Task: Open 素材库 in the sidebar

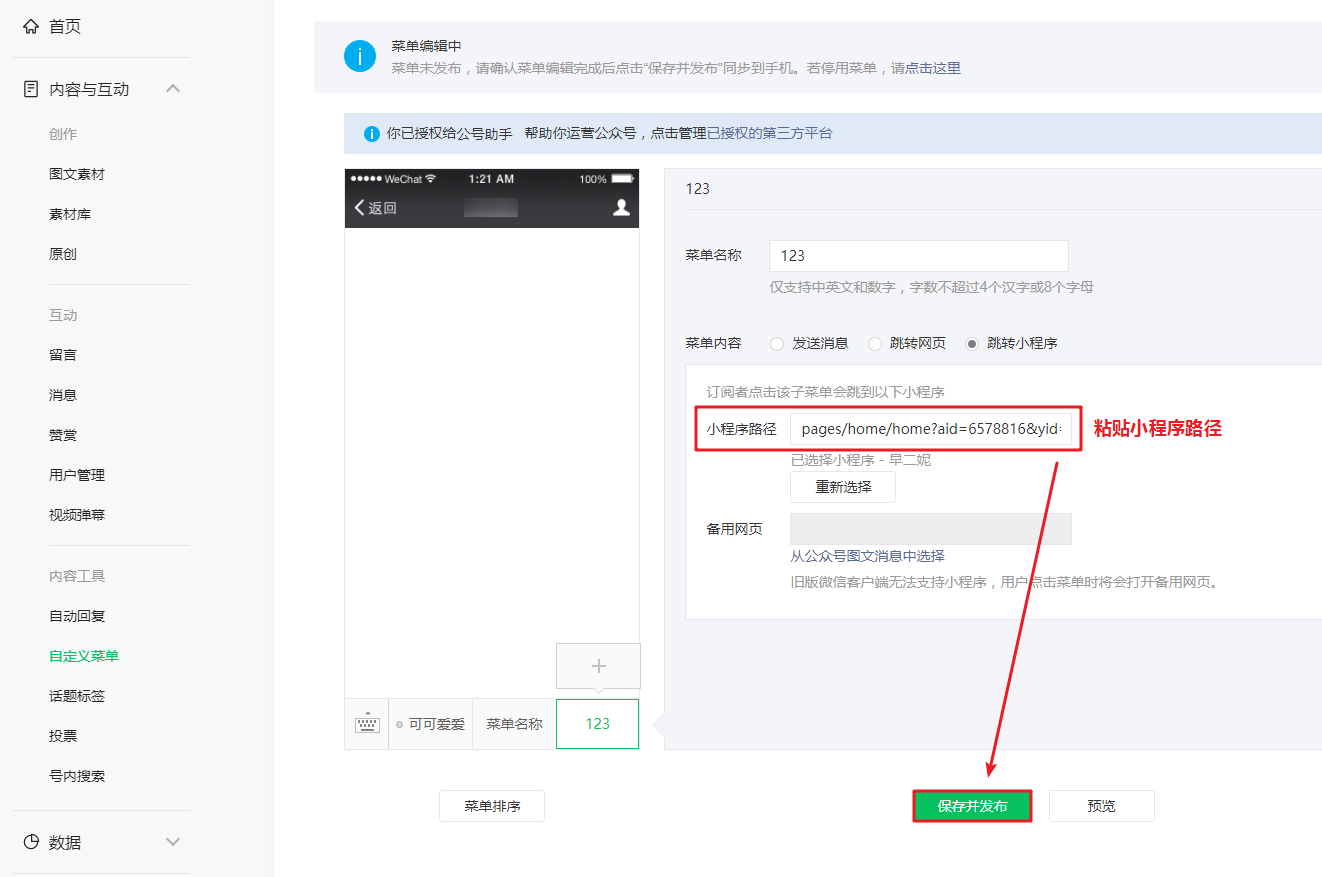Action: 70,214
